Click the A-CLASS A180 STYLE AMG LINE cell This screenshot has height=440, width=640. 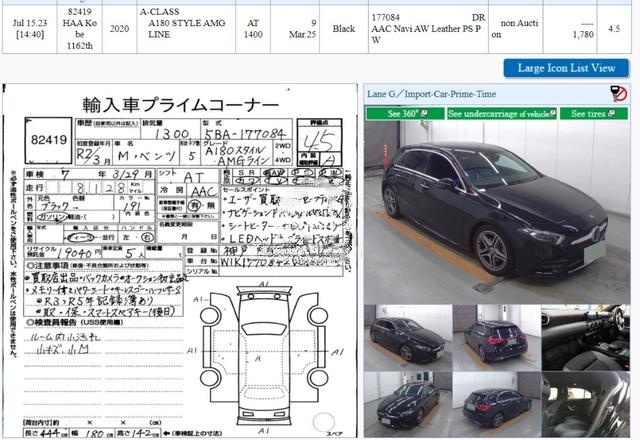click(x=179, y=30)
